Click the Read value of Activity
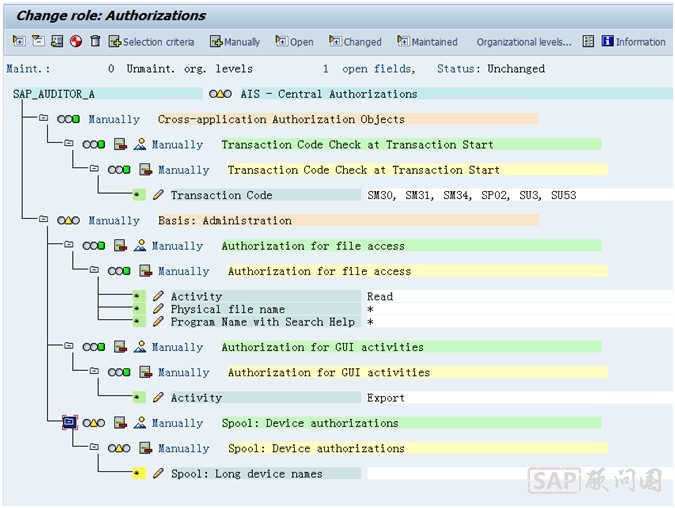Image resolution: width=675 pixels, height=508 pixels. click(380, 296)
